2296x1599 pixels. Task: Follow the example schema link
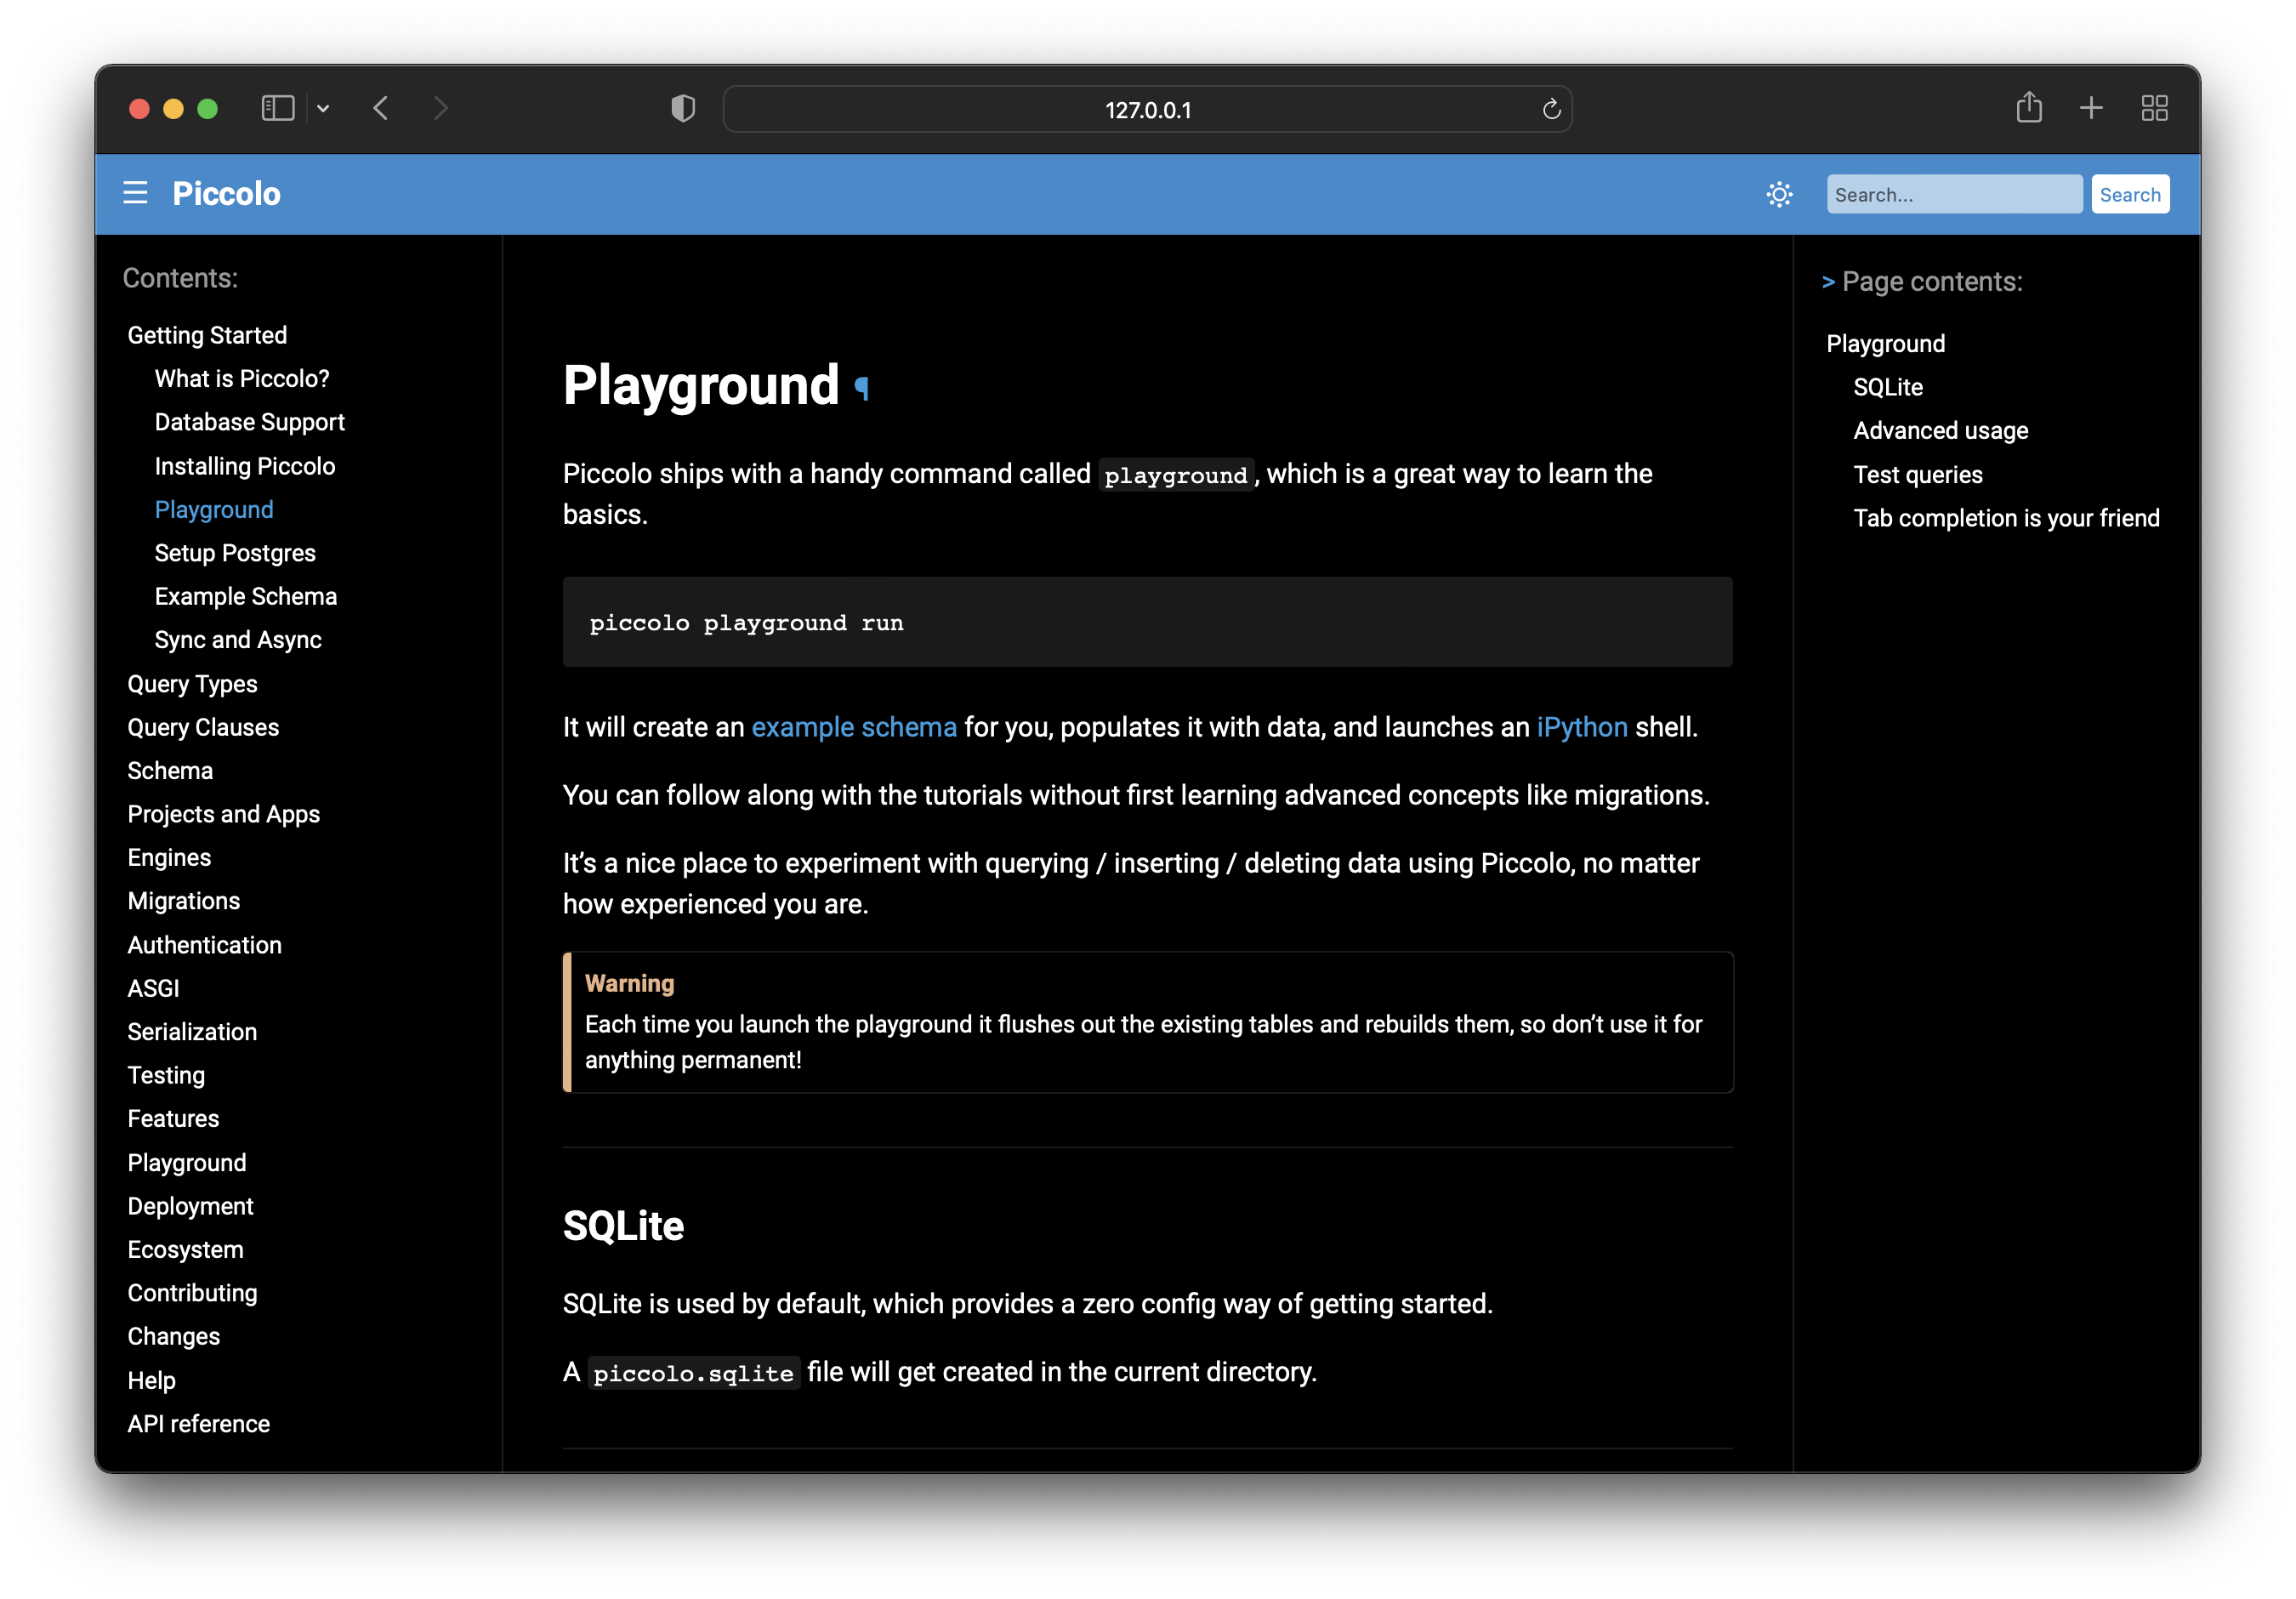854,727
